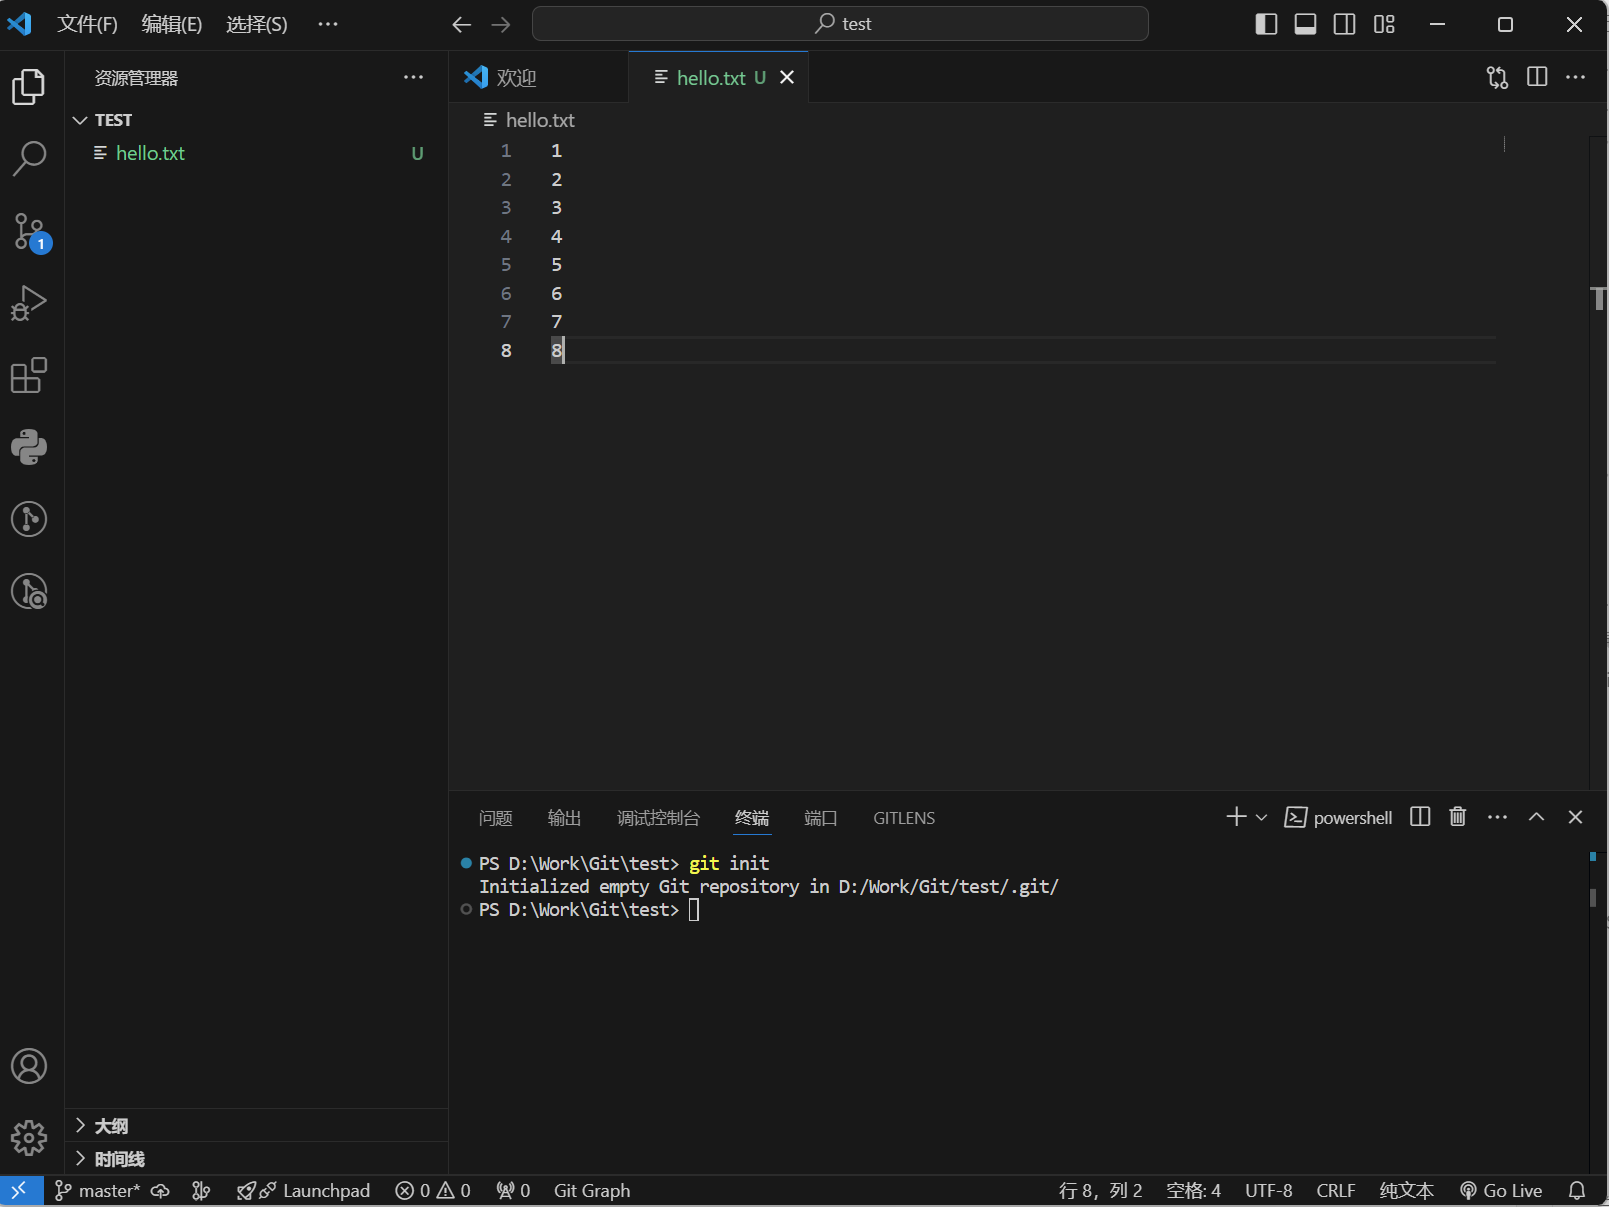Expand the Timeline section

click(x=256, y=1159)
